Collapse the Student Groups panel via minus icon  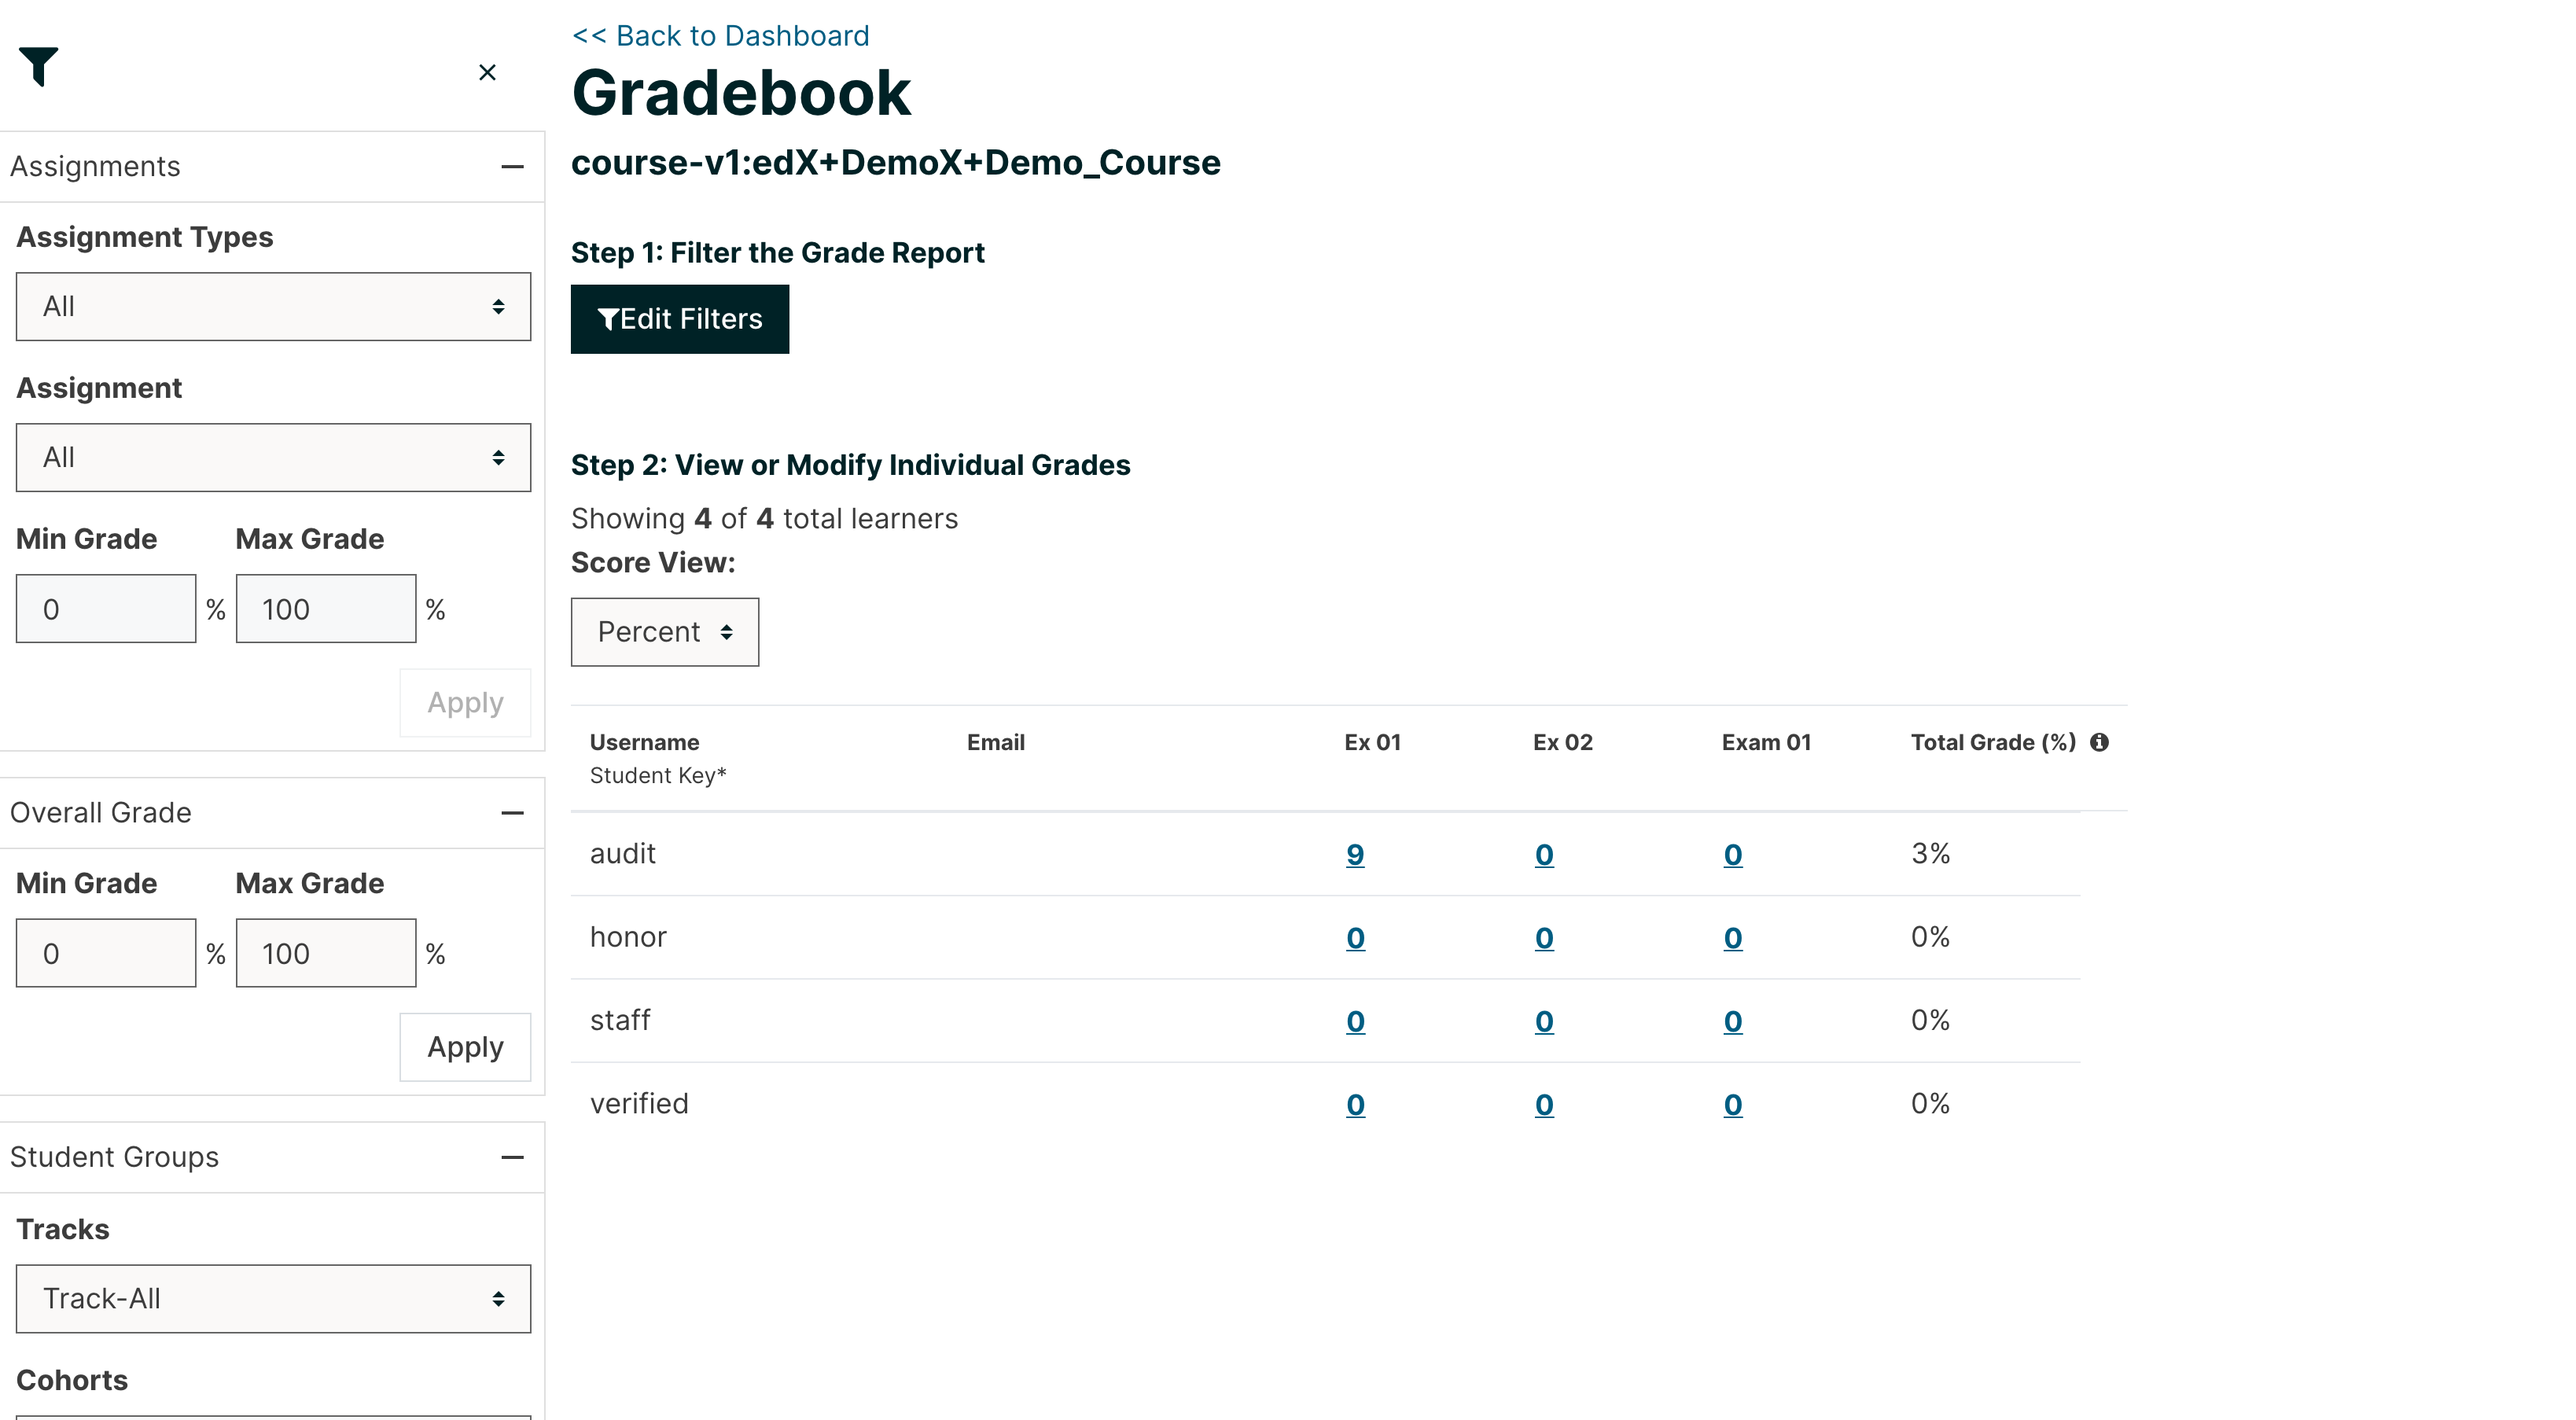(513, 1157)
